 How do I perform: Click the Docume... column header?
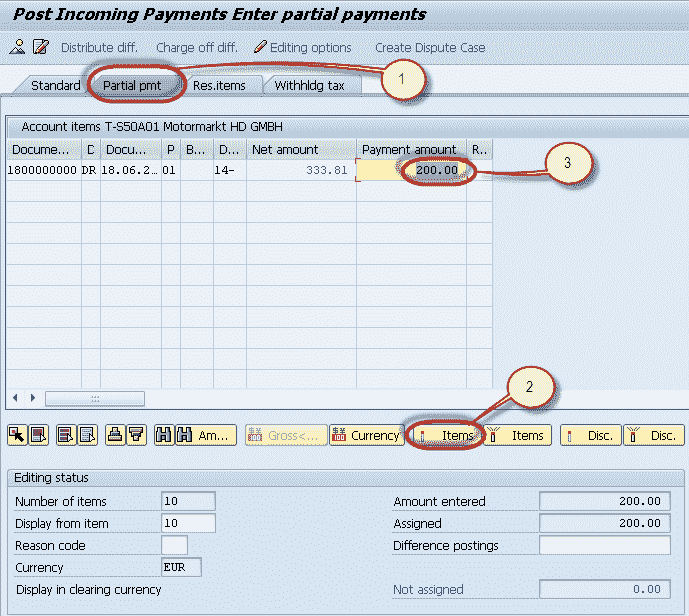(x=44, y=150)
